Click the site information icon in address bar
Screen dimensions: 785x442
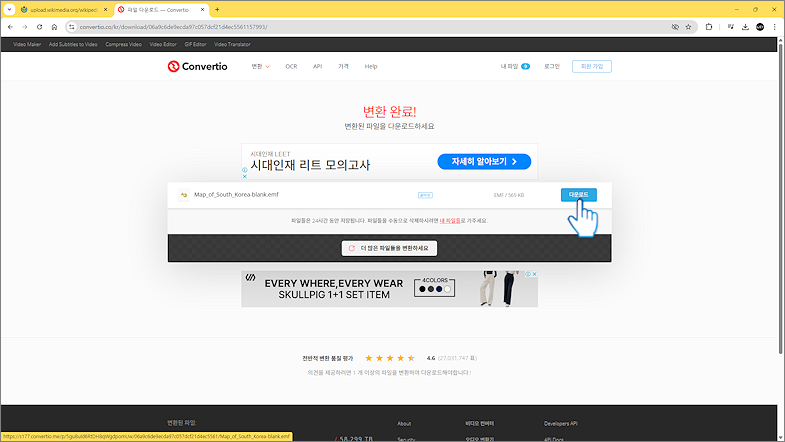72,27
